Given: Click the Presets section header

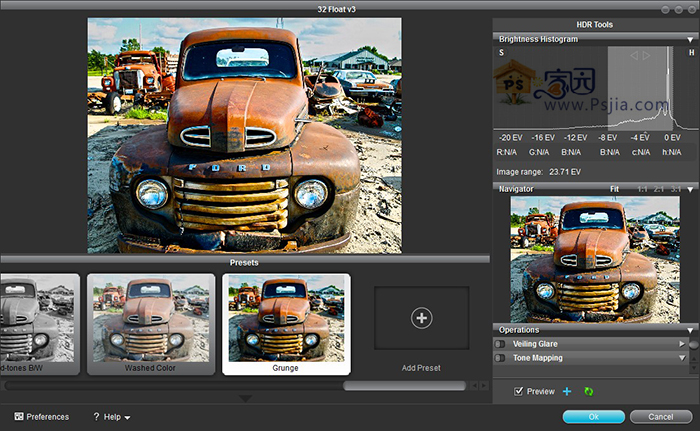Looking at the screenshot, I should coord(244,263).
